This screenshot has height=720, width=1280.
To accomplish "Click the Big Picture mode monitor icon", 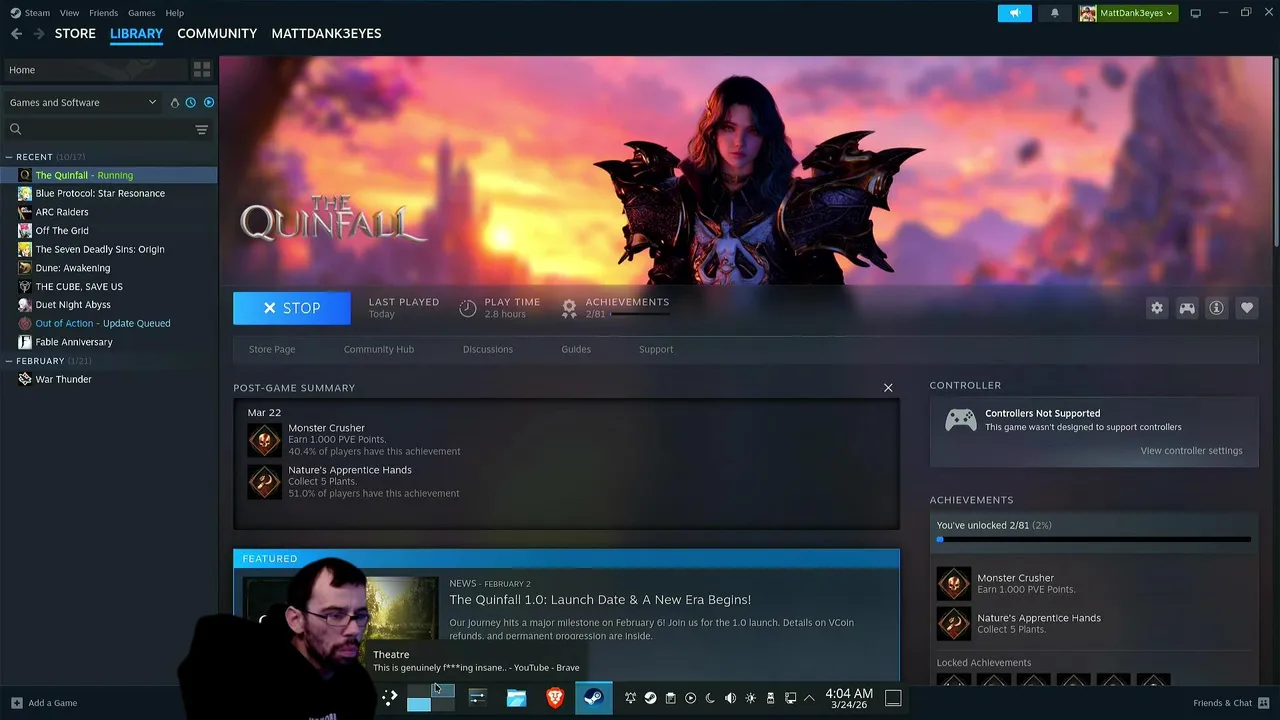I will (x=1195, y=13).
